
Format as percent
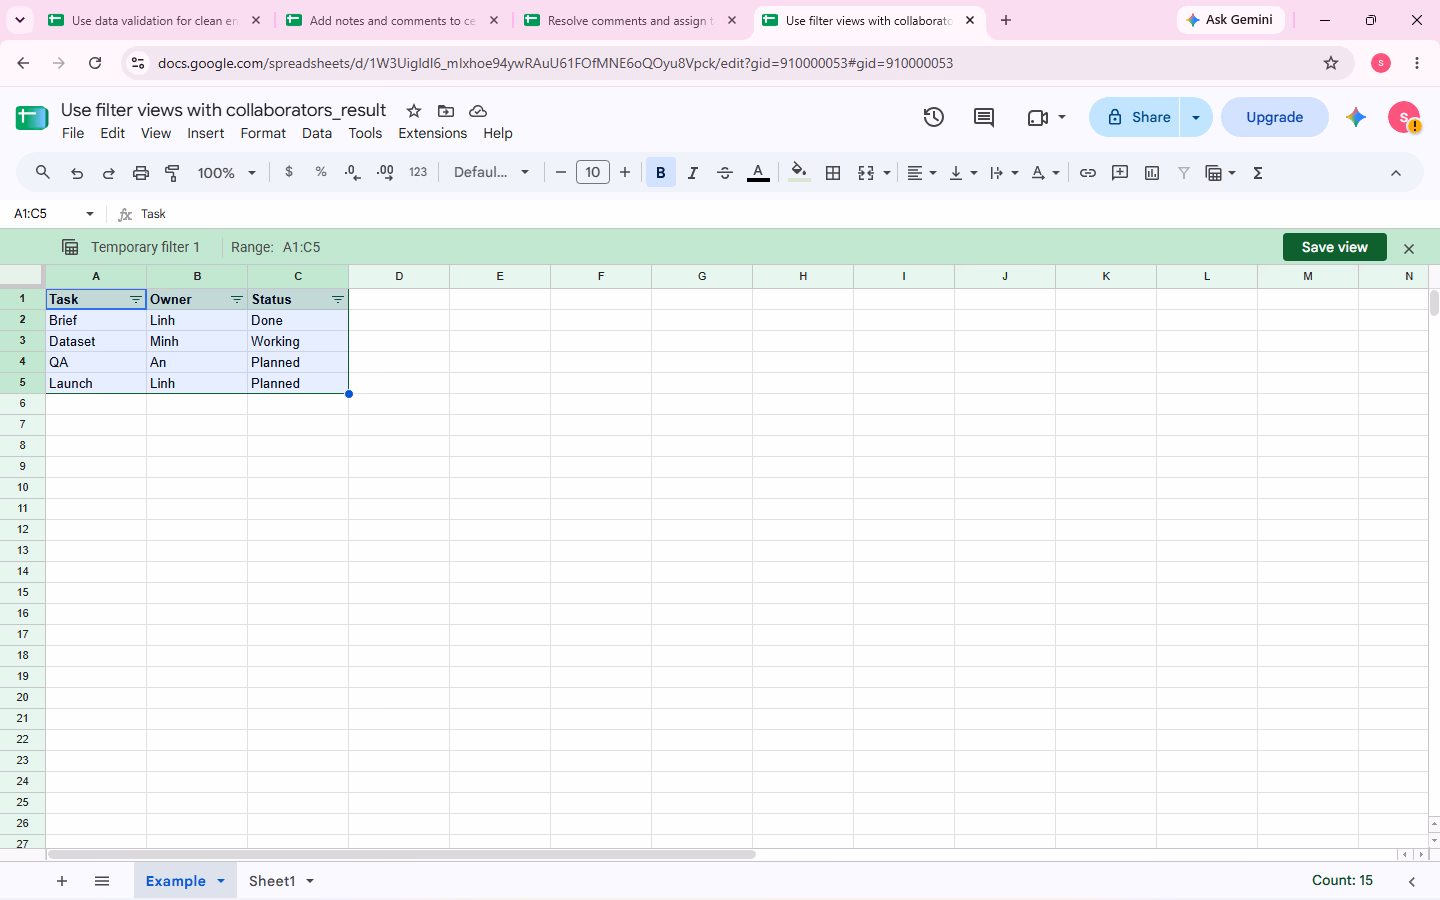pyautogui.click(x=321, y=172)
